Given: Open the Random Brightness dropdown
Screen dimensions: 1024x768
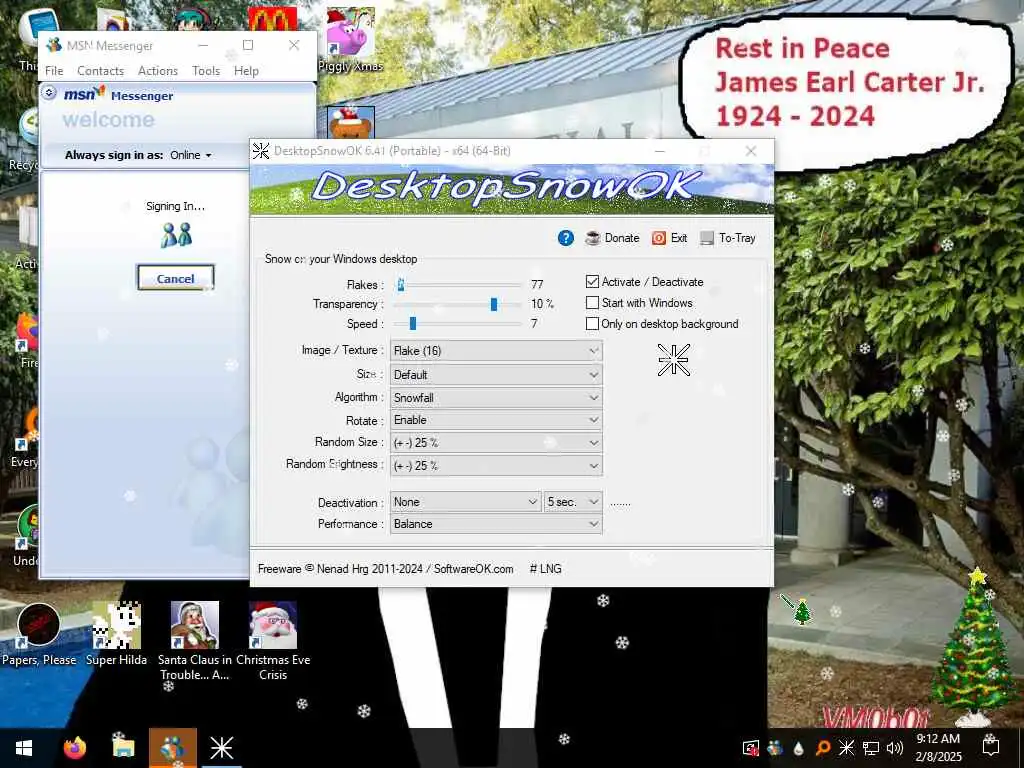Looking at the screenshot, I should [496, 466].
